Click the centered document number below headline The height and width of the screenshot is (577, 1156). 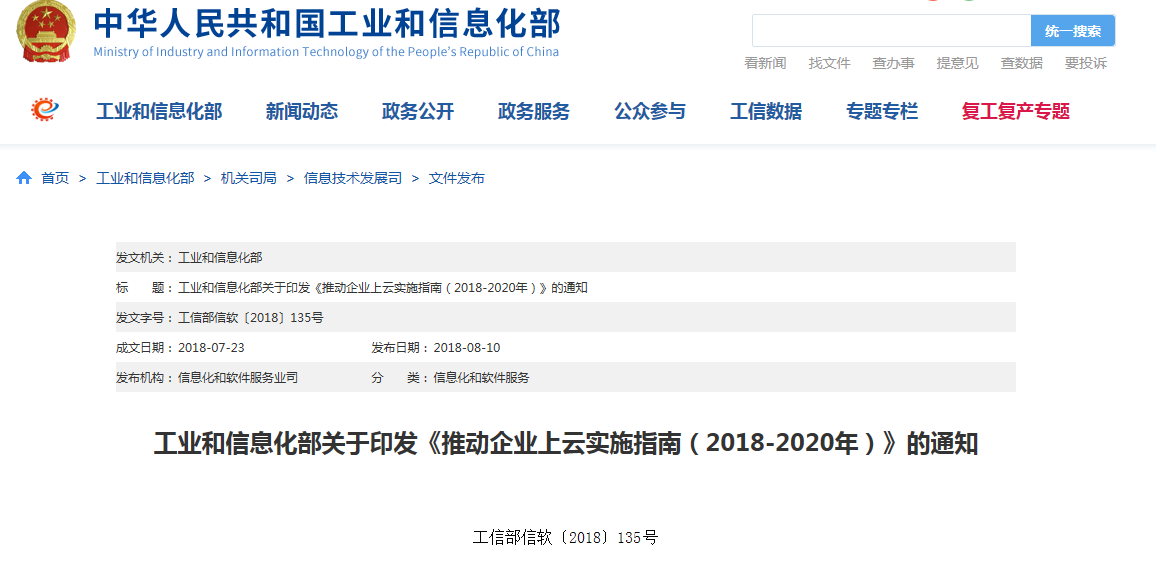pos(565,538)
